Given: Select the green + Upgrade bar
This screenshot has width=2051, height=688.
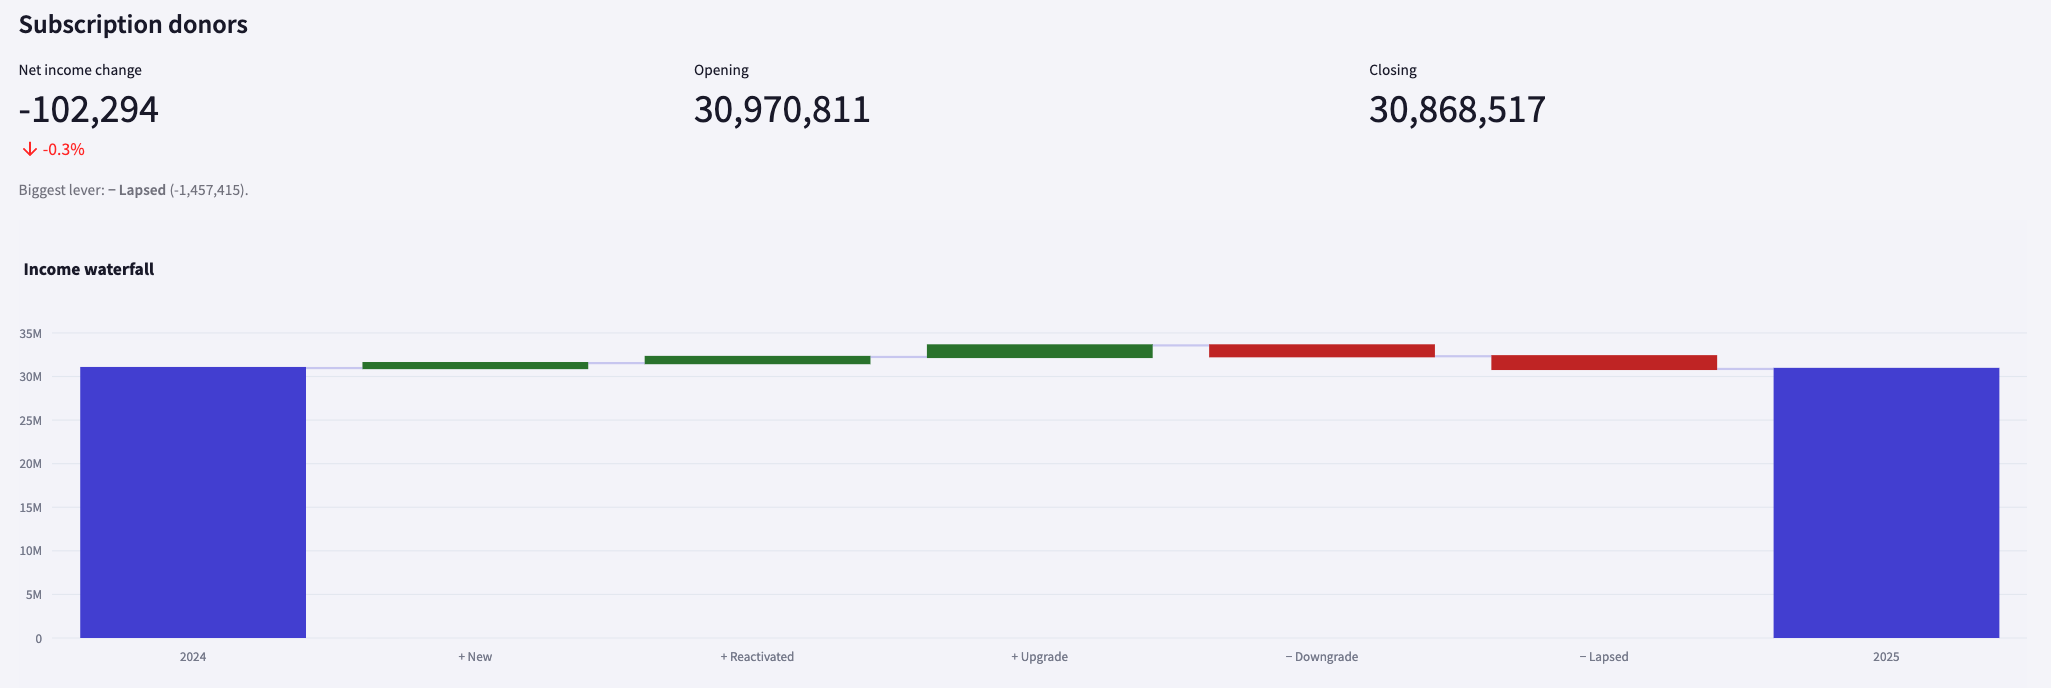Looking at the screenshot, I should (x=1040, y=351).
